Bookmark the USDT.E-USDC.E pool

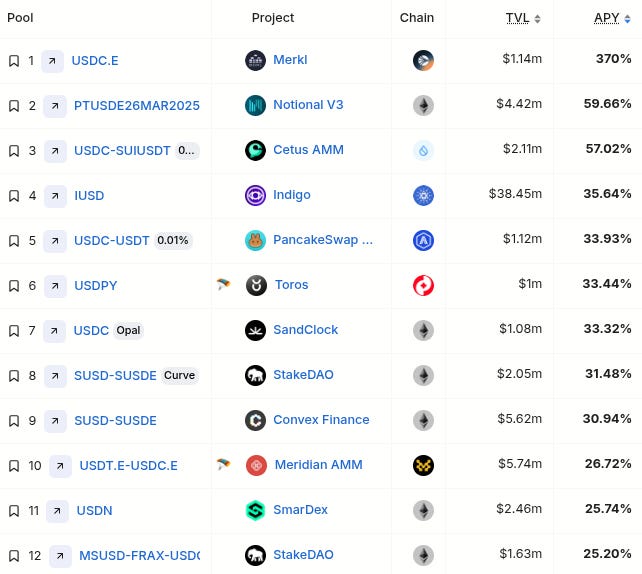[x=14, y=466]
